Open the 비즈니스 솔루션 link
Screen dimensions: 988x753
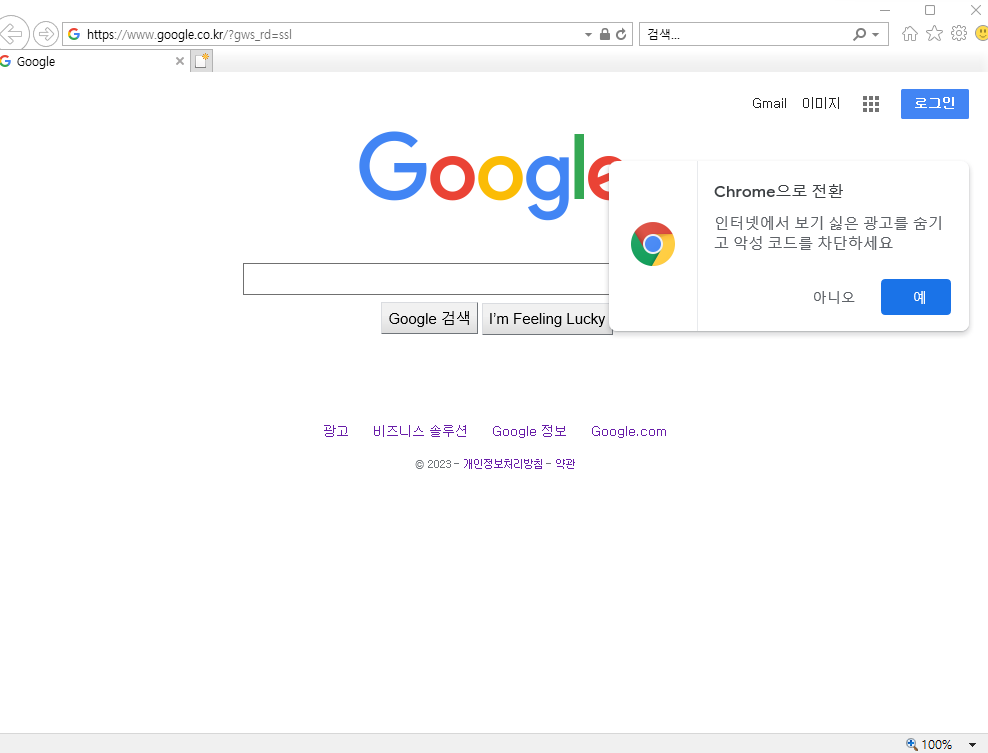[x=420, y=431]
